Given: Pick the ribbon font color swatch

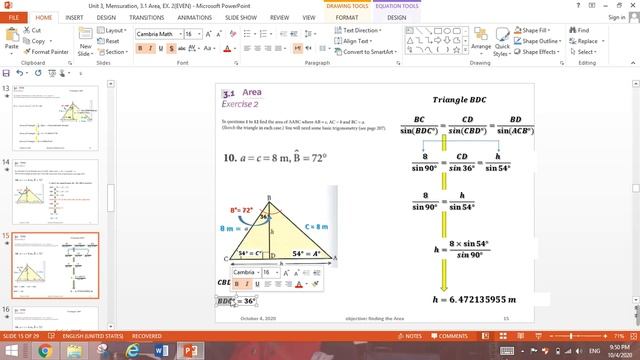Looking at the screenshot, I should point(227,49).
